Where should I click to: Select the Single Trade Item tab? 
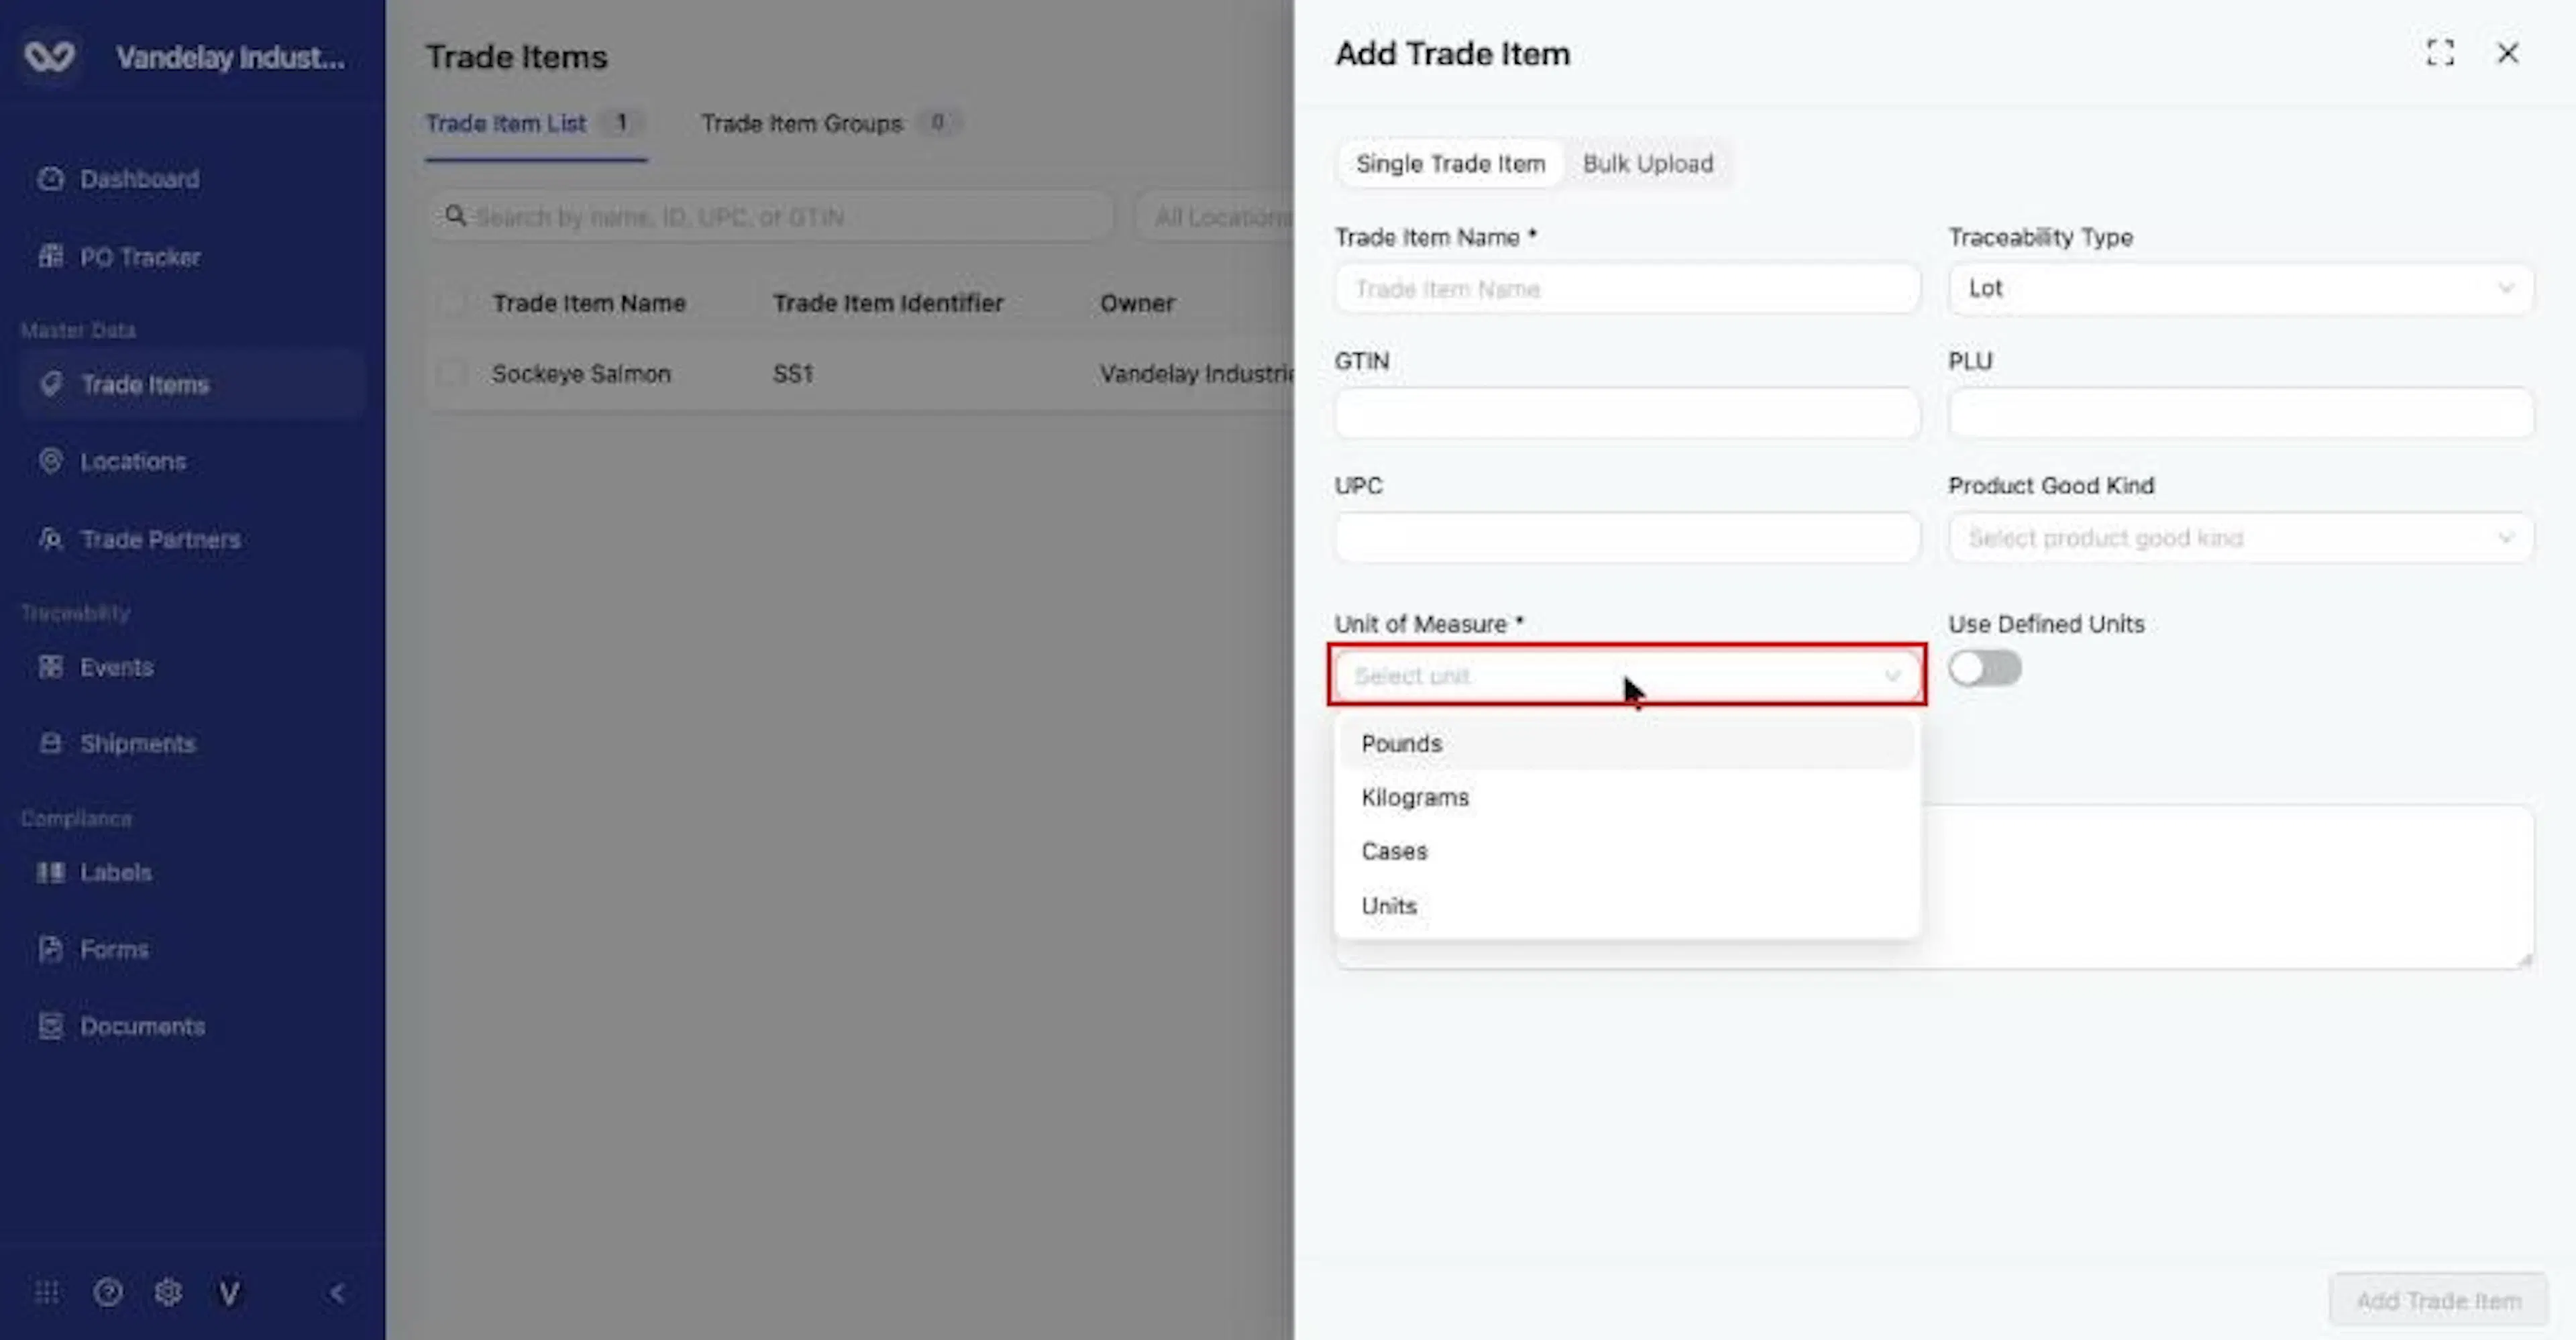1450,164
